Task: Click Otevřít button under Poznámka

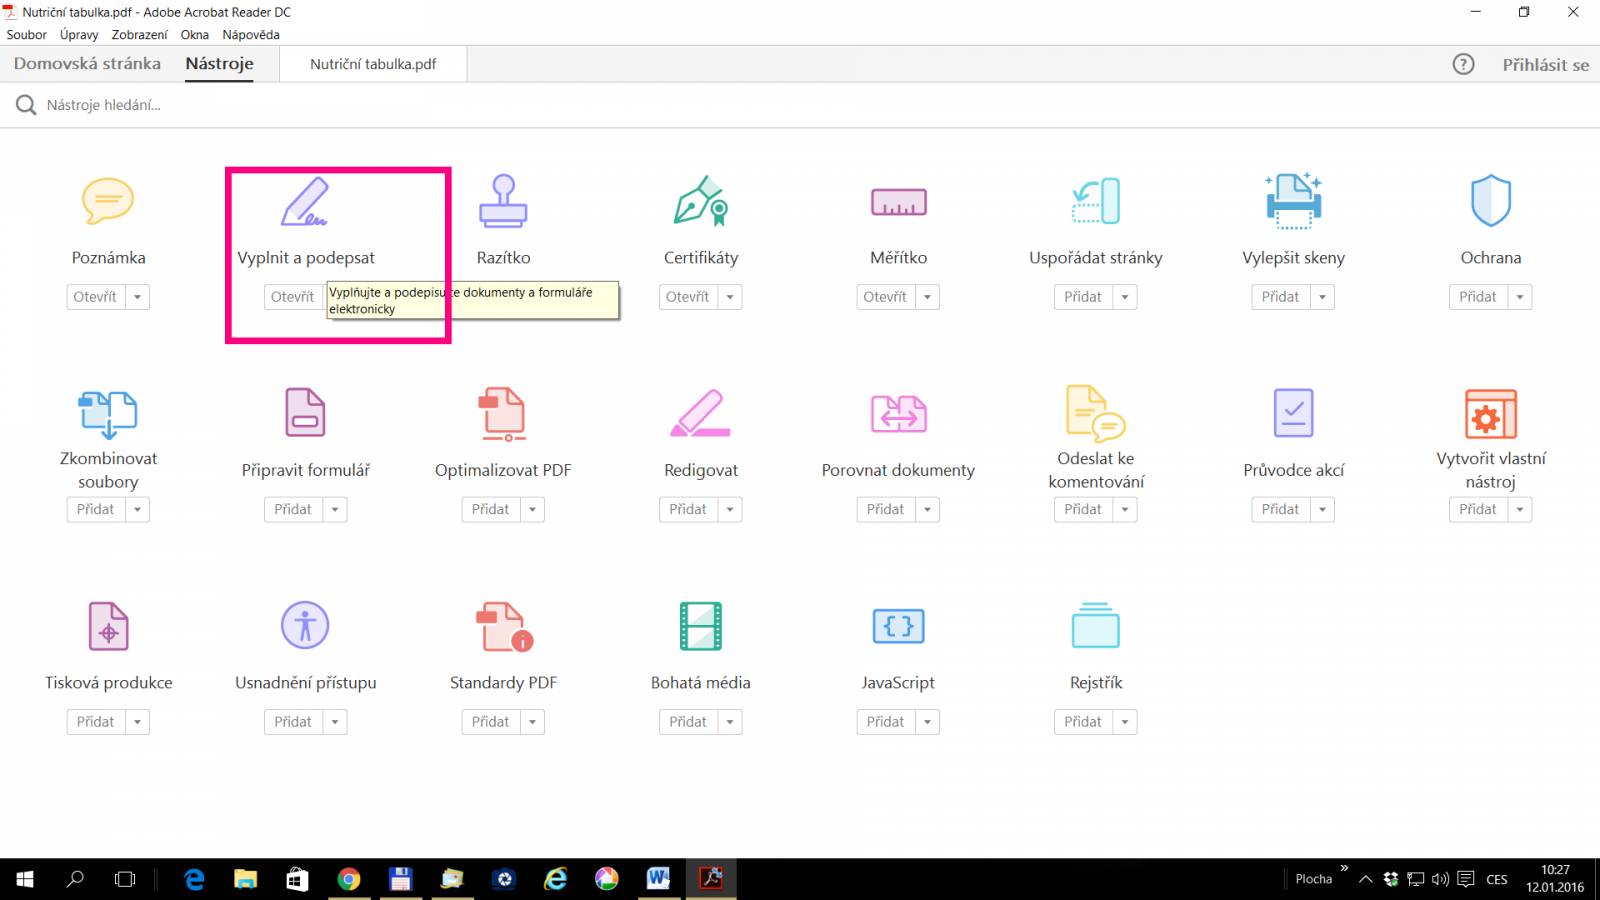Action: tap(96, 297)
